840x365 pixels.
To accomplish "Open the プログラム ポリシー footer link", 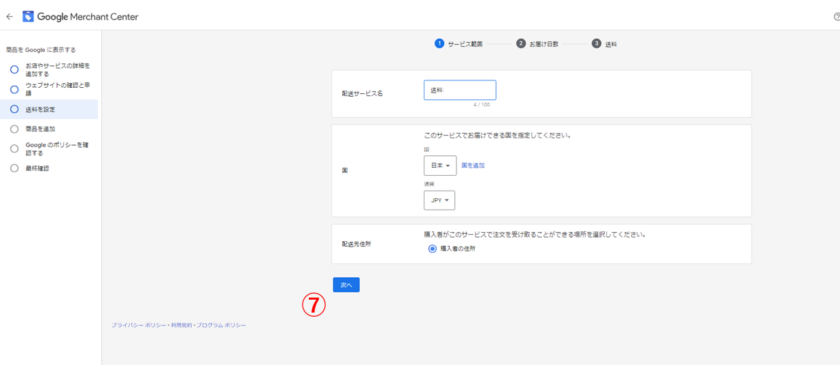I will click(x=221, y=325).
